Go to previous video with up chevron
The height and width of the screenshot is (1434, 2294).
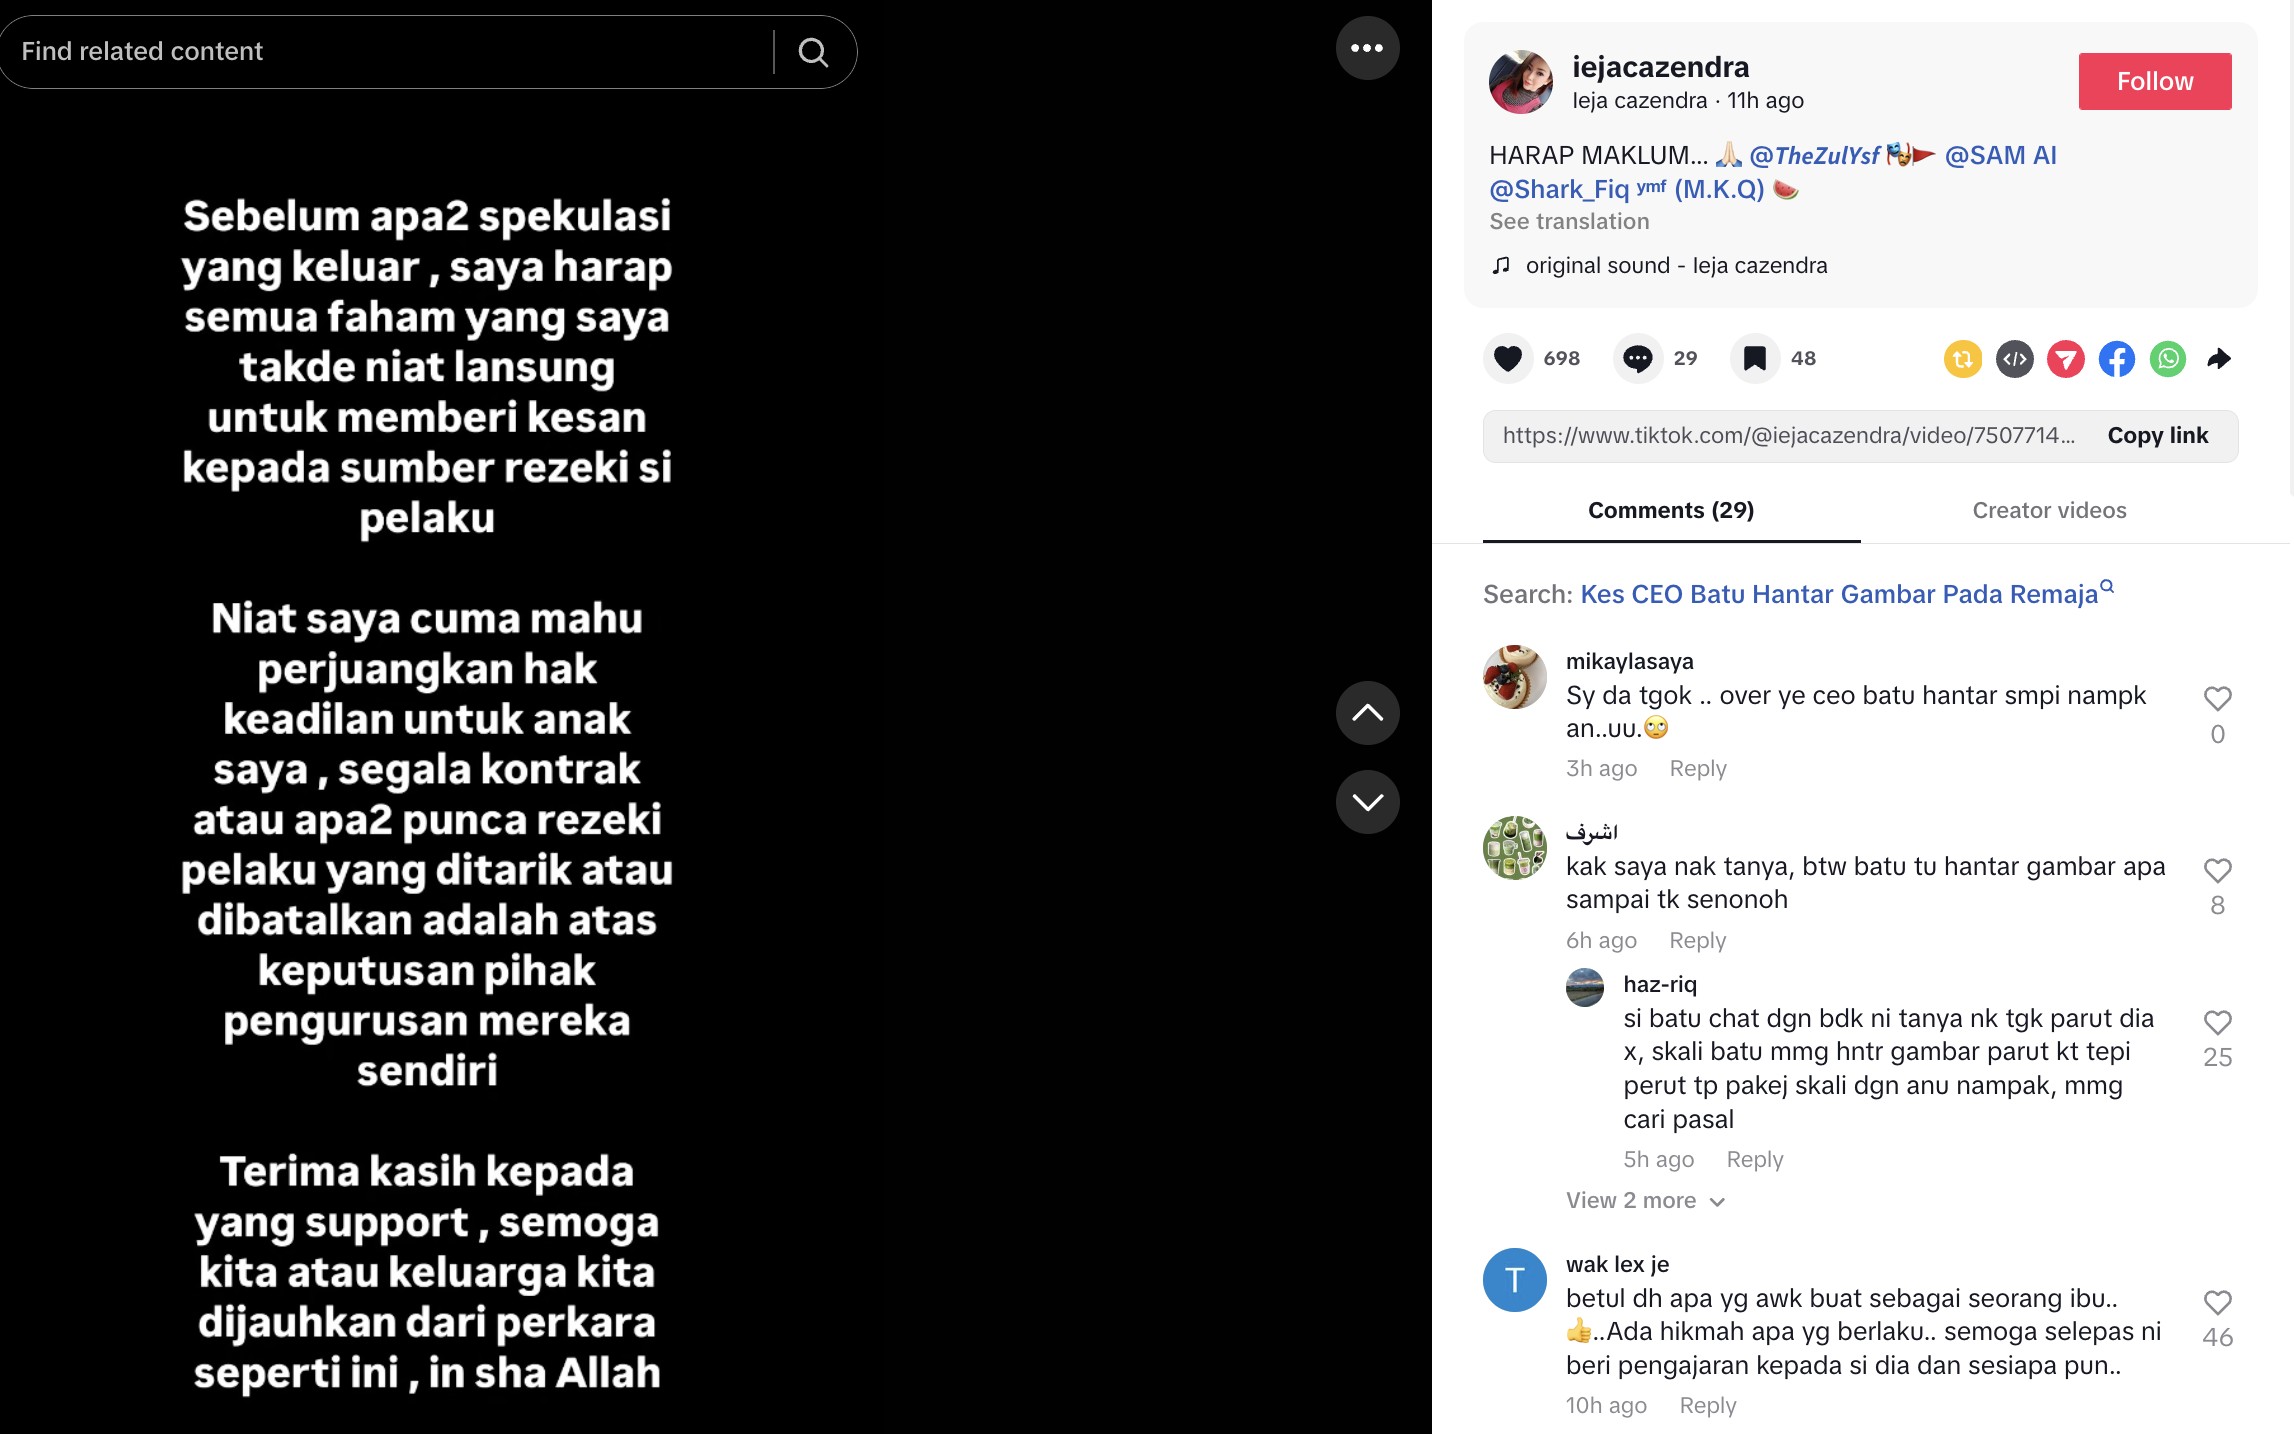click(x=1367, y=713)
